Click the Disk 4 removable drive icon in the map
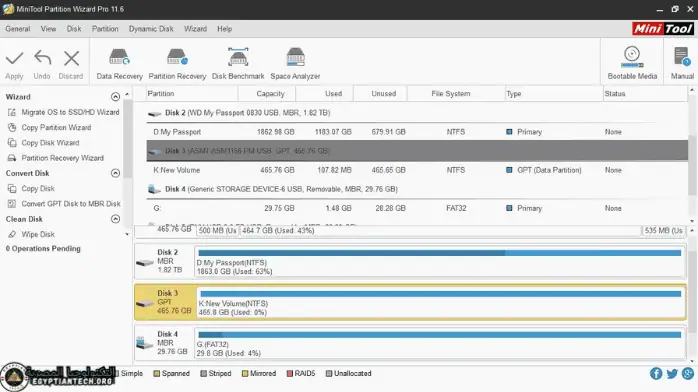This screenshot has width=698, height=392. point(144,343)
